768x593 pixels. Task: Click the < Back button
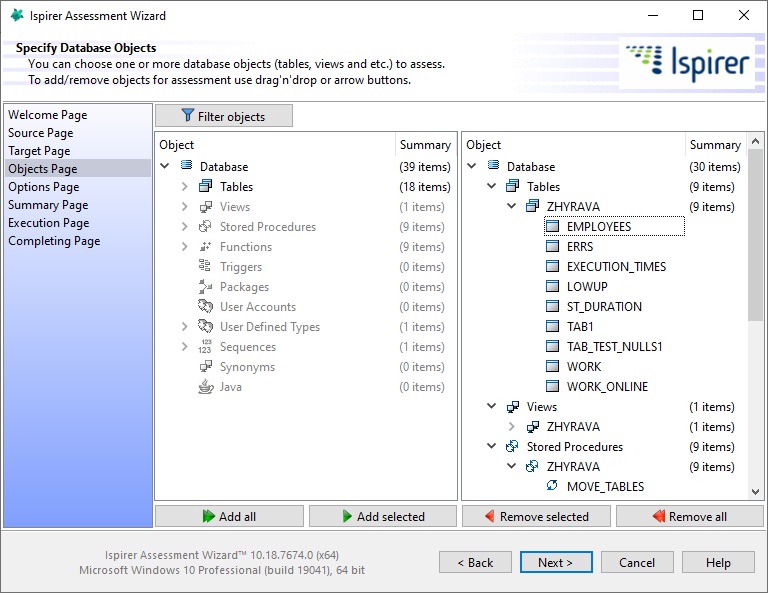click(475, 562)
